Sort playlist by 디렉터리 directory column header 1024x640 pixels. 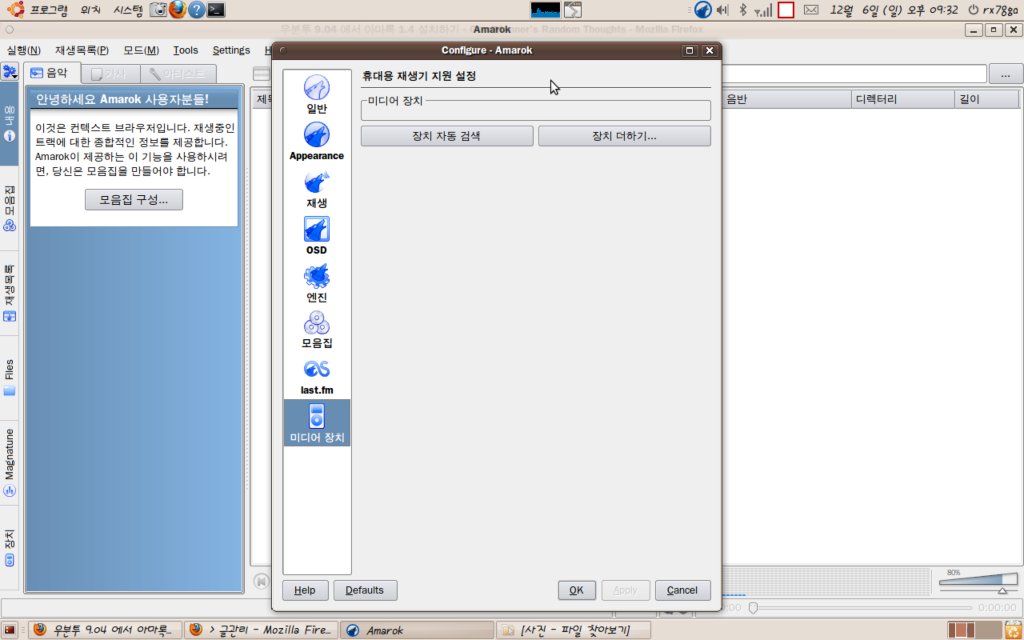(x=903, y=99)
